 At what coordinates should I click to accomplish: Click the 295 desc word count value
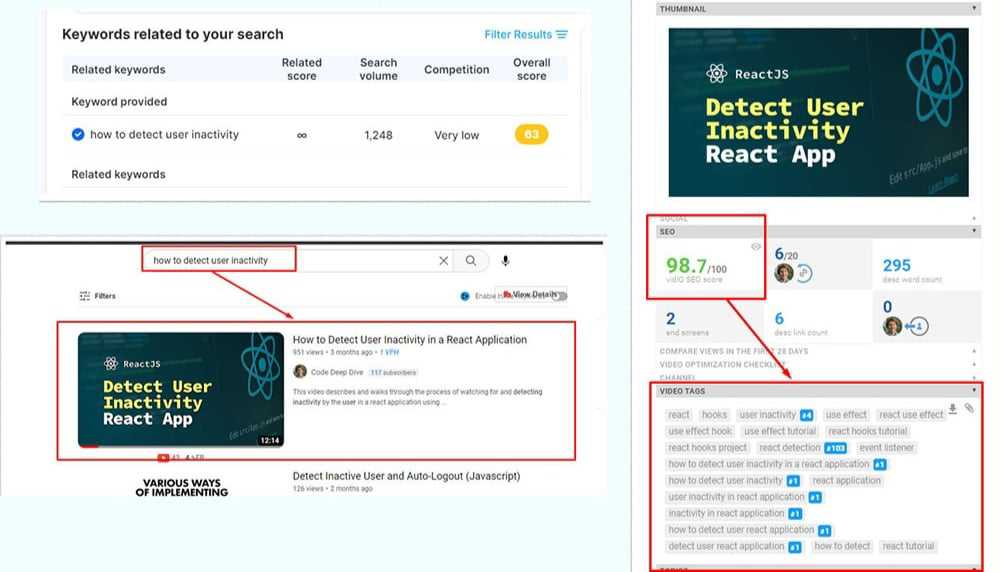coord(897,265)
